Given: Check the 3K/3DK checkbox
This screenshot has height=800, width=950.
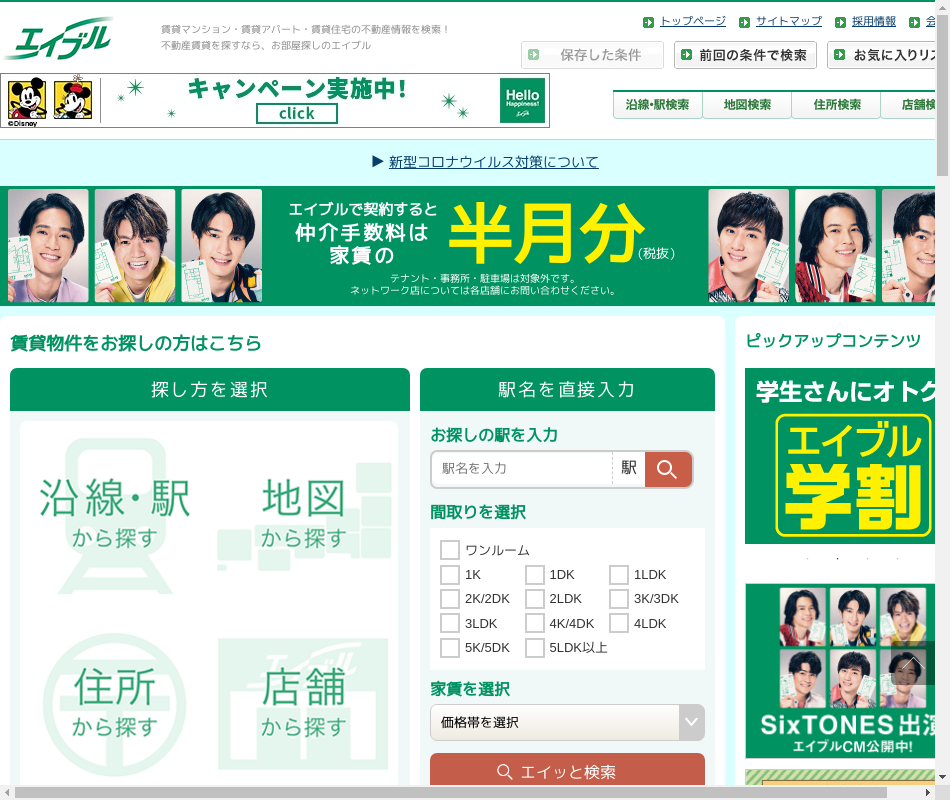Looking at the screenshot, I should click(619, 599).
